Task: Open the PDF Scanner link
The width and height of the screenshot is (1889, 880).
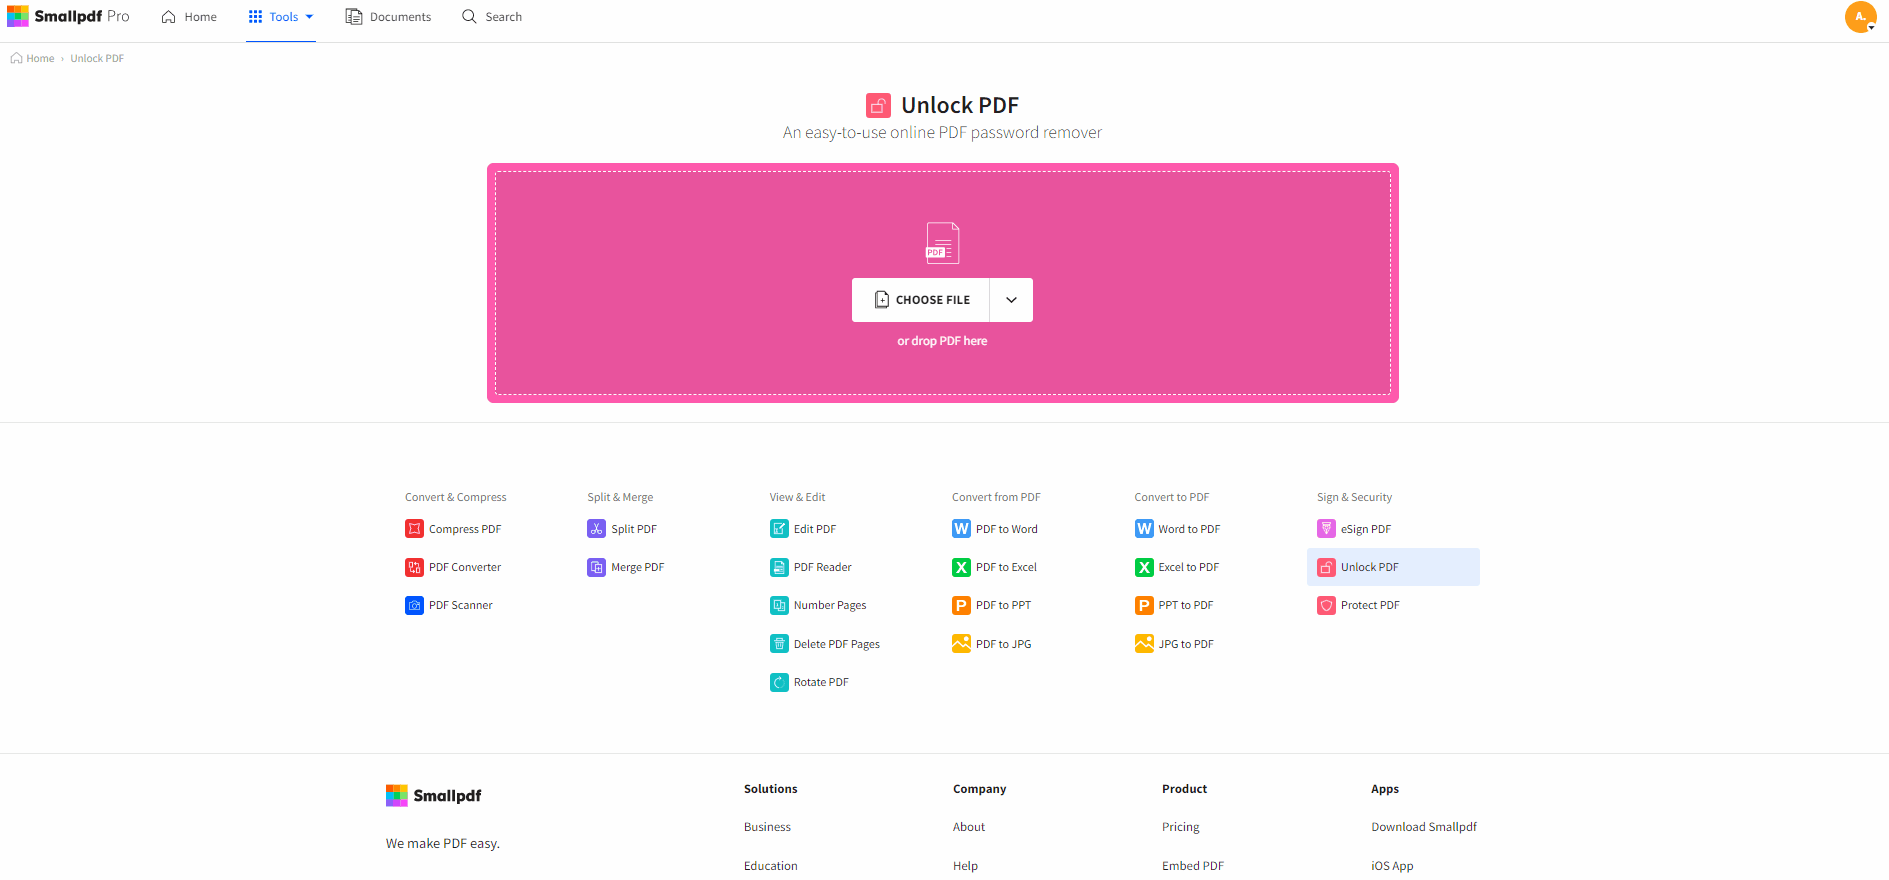Action: pos(461,605)
